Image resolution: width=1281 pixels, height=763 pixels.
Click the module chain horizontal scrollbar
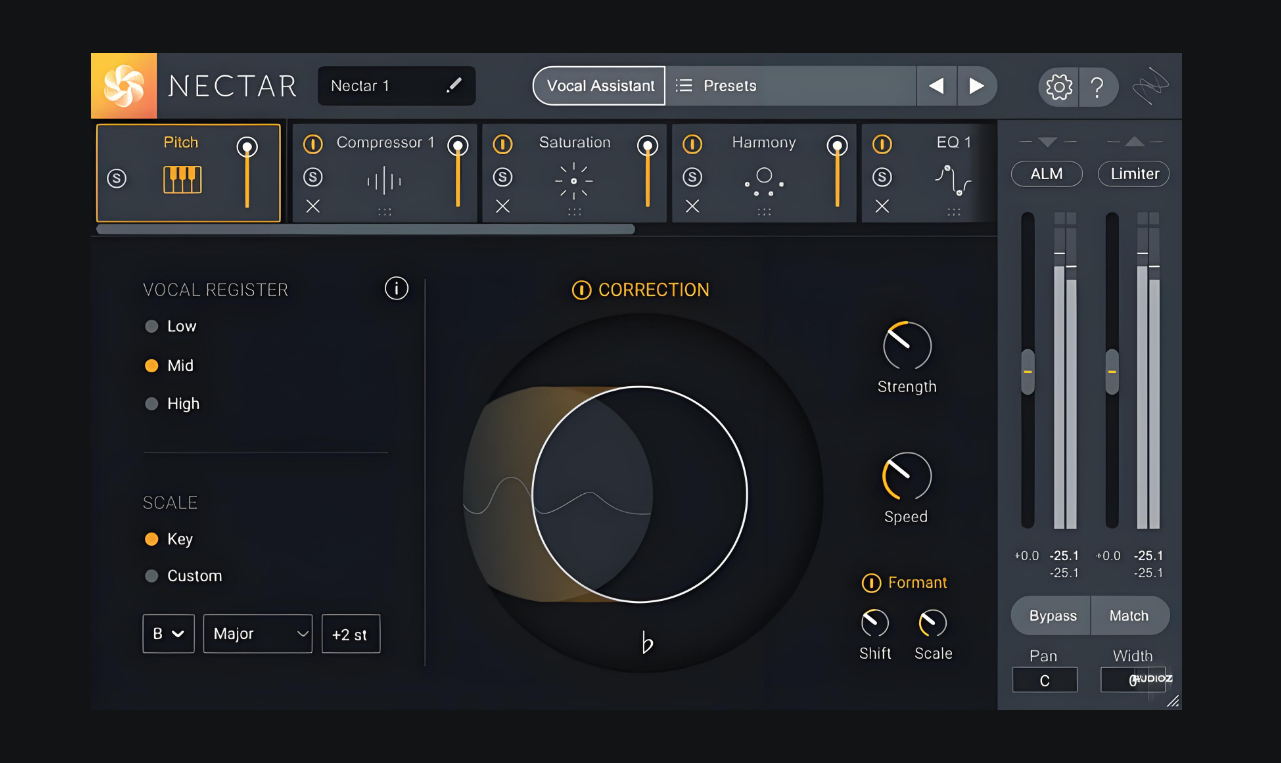click(x=365, y=229)
